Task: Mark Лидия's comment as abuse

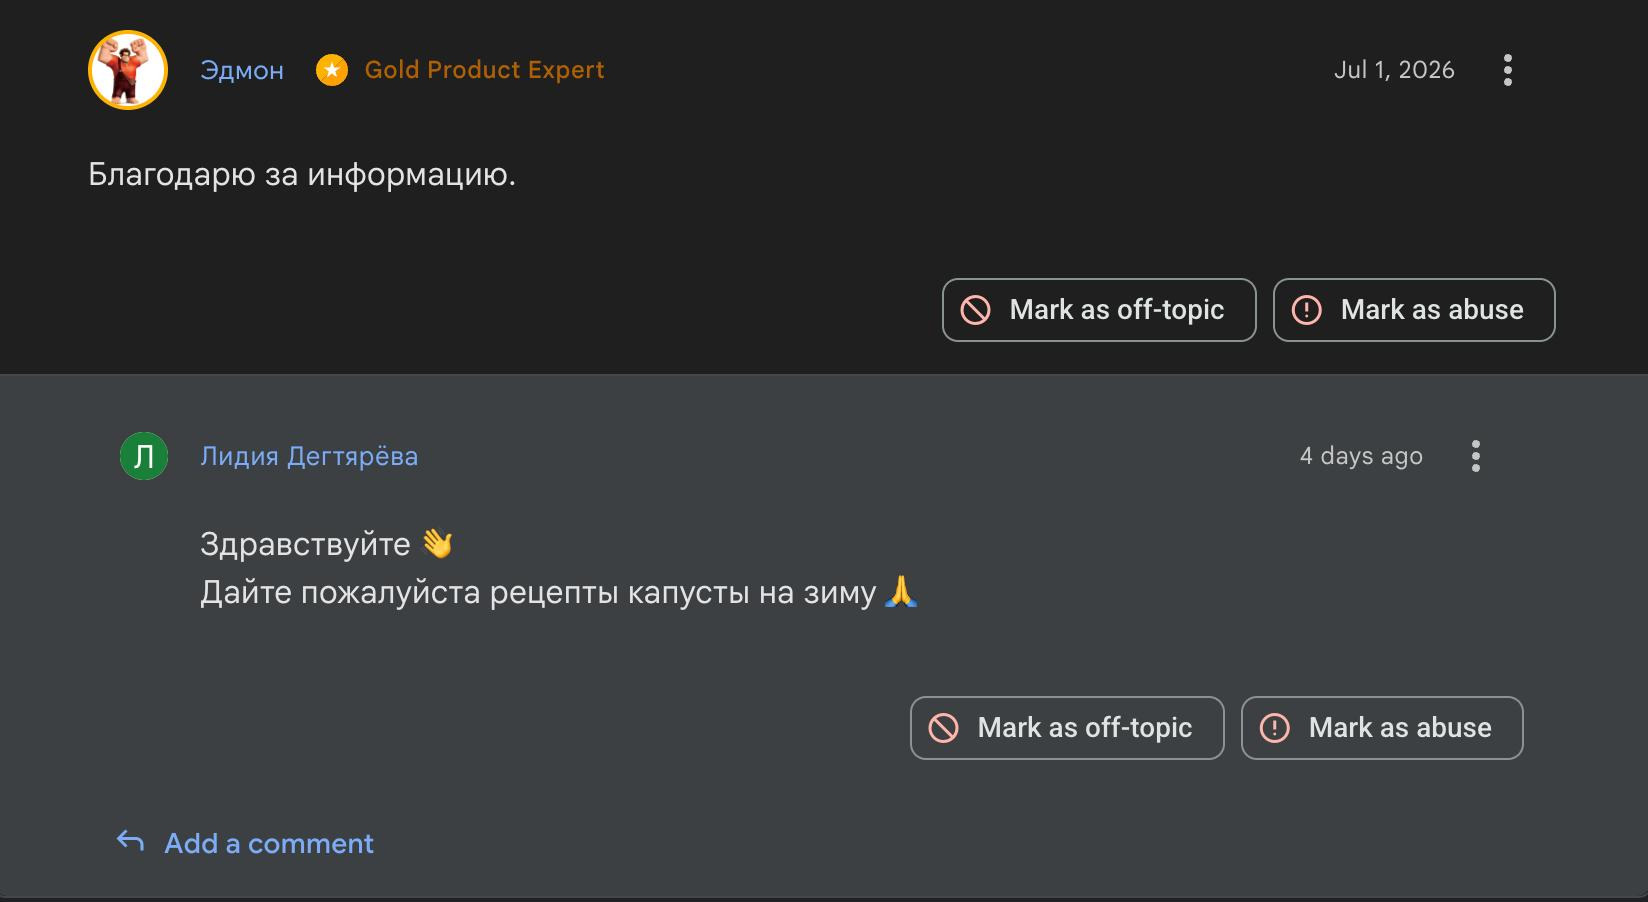Action: 1382,728
